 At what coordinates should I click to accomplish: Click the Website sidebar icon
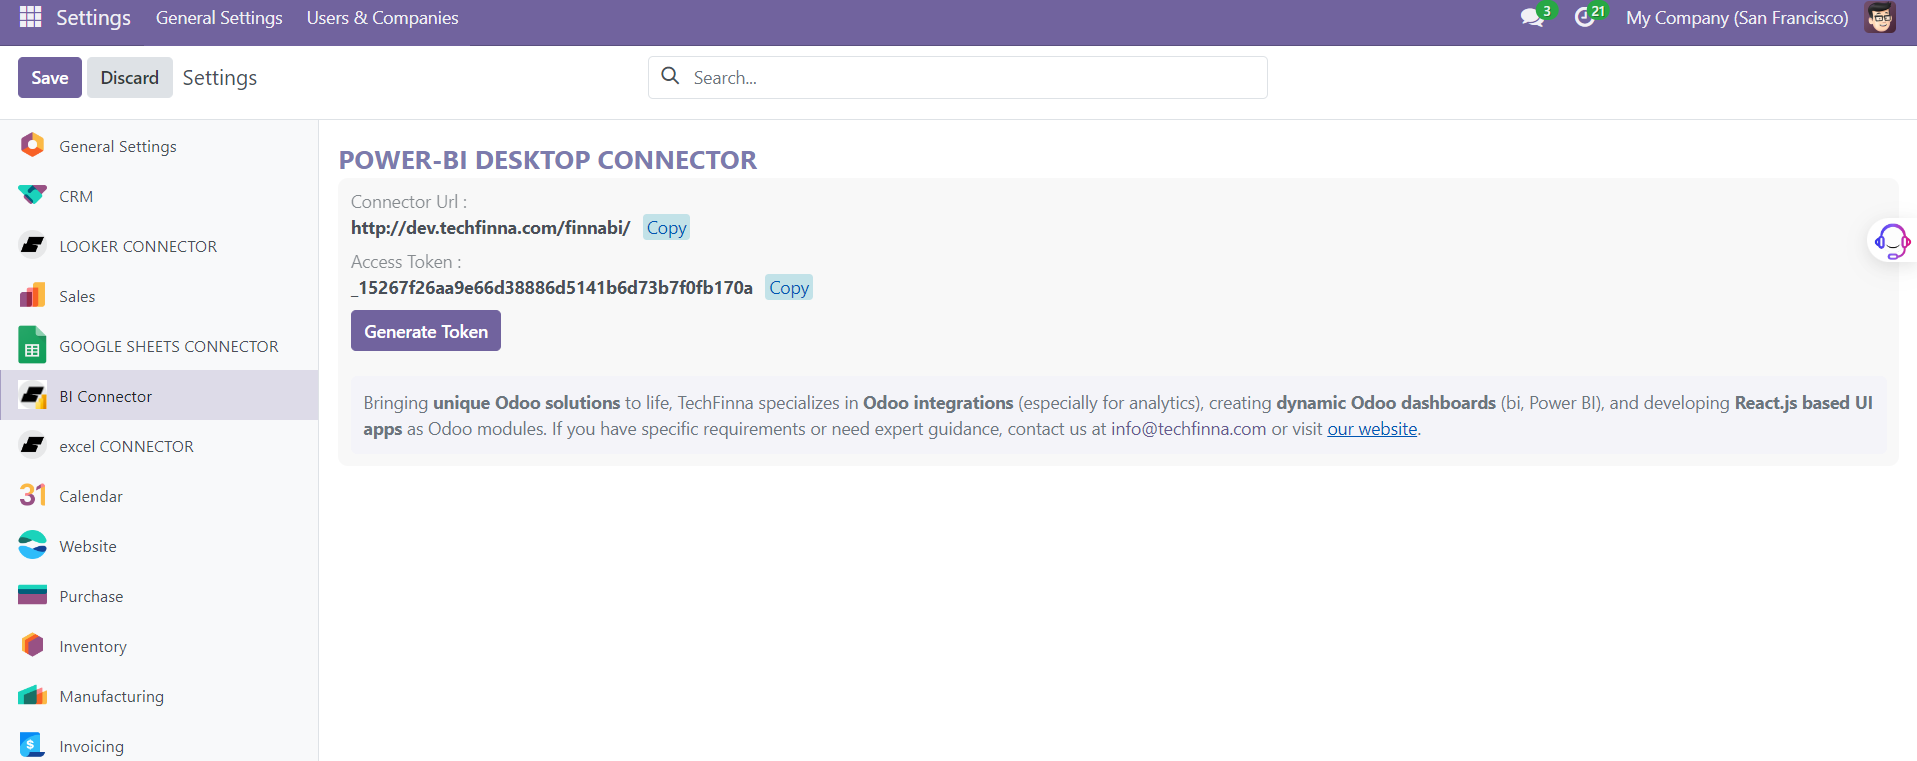(x=32, y=545)
